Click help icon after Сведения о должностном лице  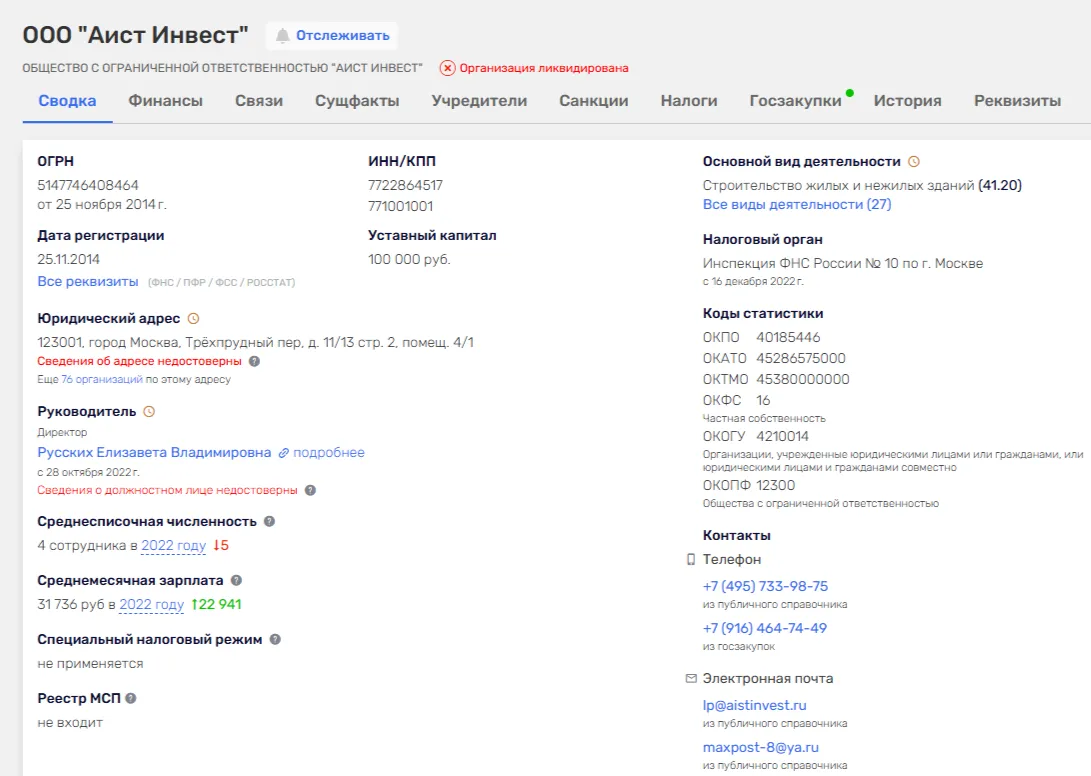(310, 490)
